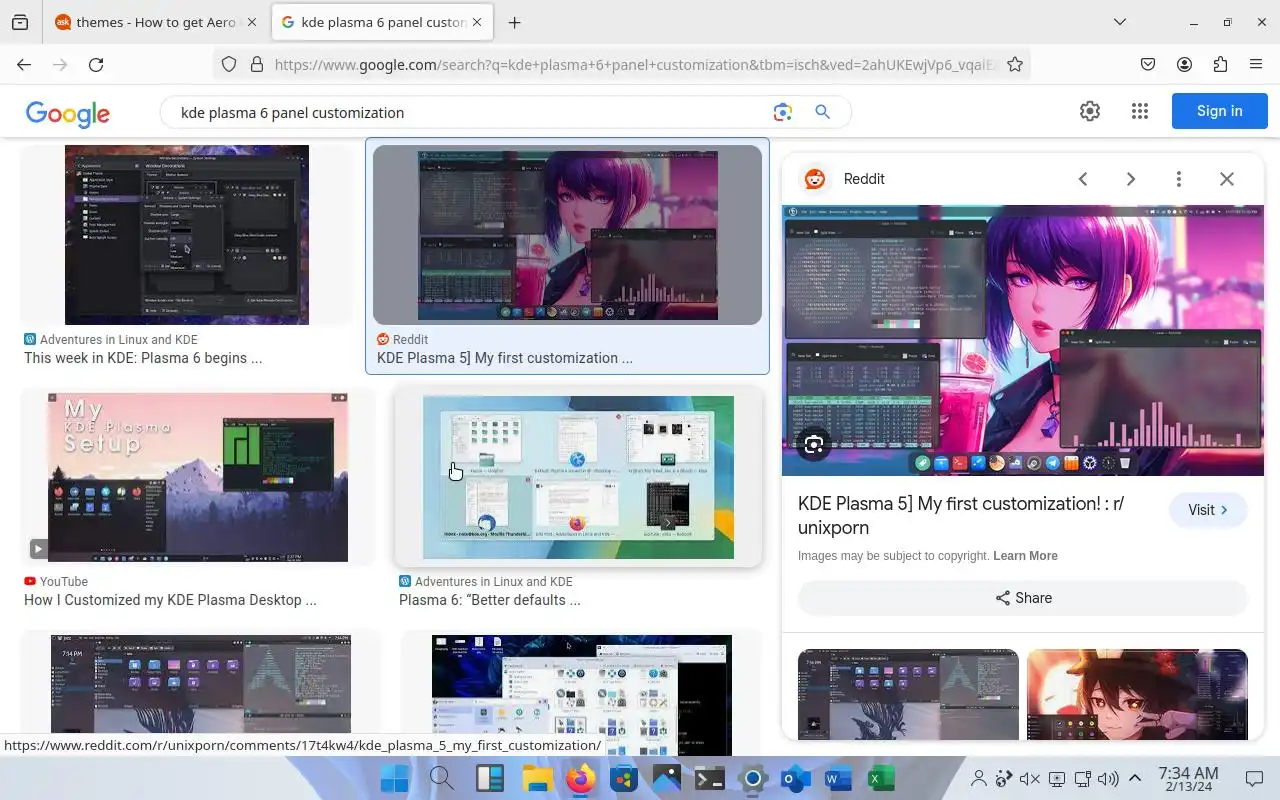Image resolution: width=1280 pixels, height=800 pixels.
Task: Open a new browser tab
Action: (x=514, y=22)
